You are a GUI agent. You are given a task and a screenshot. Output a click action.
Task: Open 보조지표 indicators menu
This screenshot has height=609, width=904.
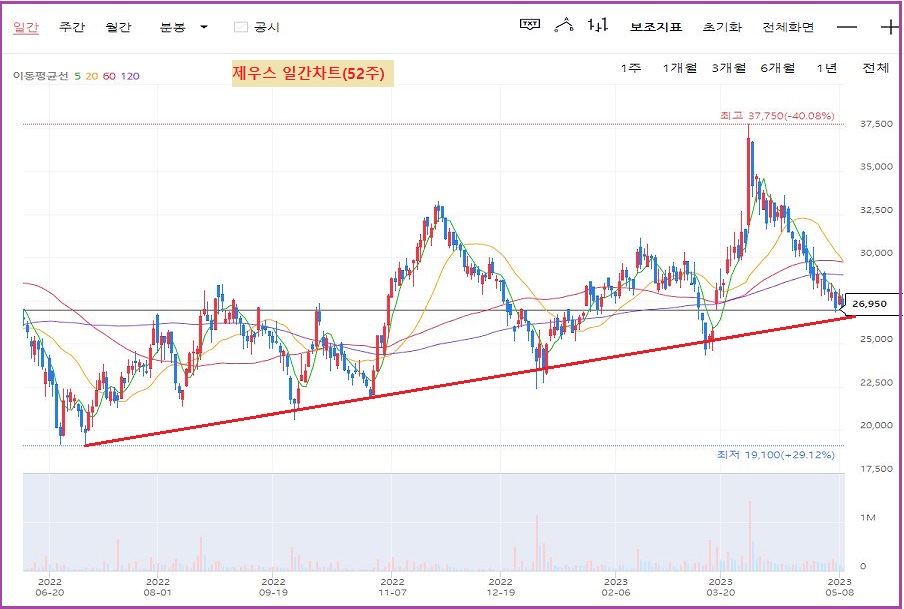point(656,27)
